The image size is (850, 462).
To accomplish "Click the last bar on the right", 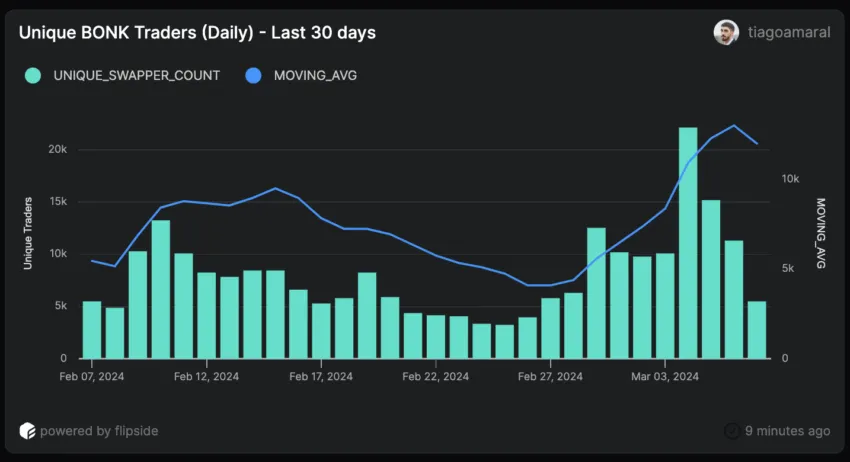I will 757,329.
